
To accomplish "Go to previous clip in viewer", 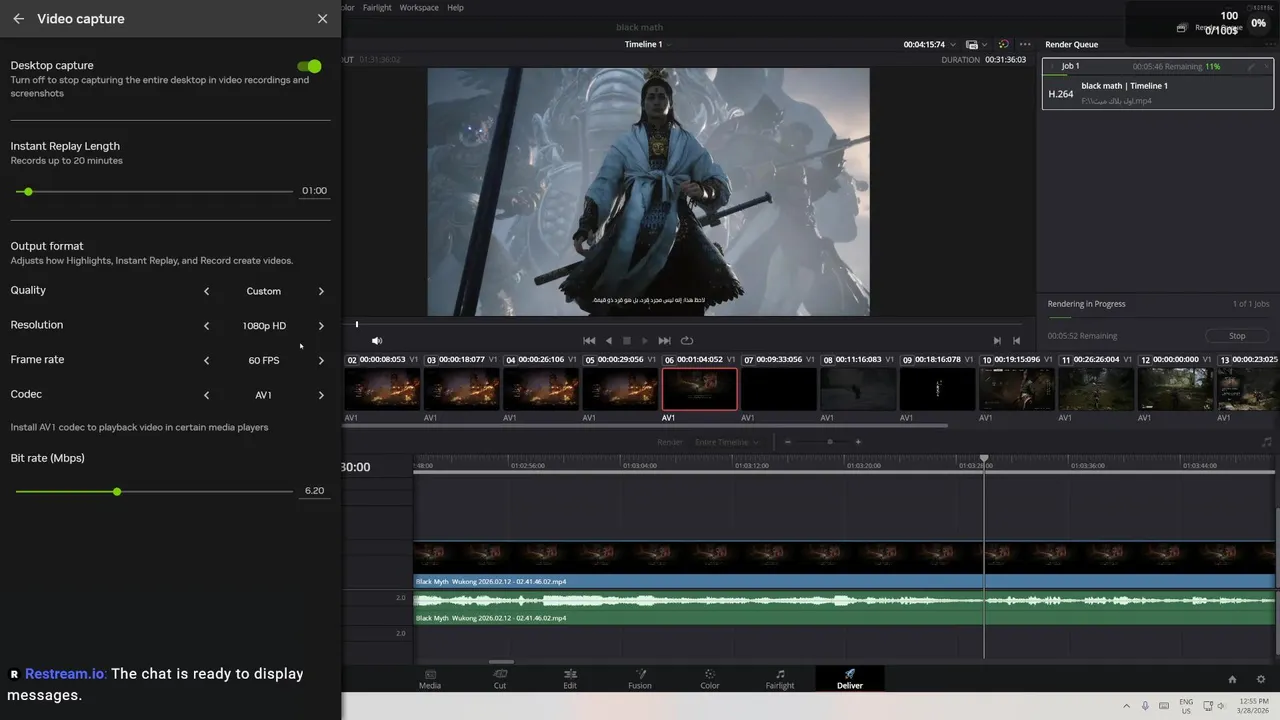I will [x=1017, y=341].
